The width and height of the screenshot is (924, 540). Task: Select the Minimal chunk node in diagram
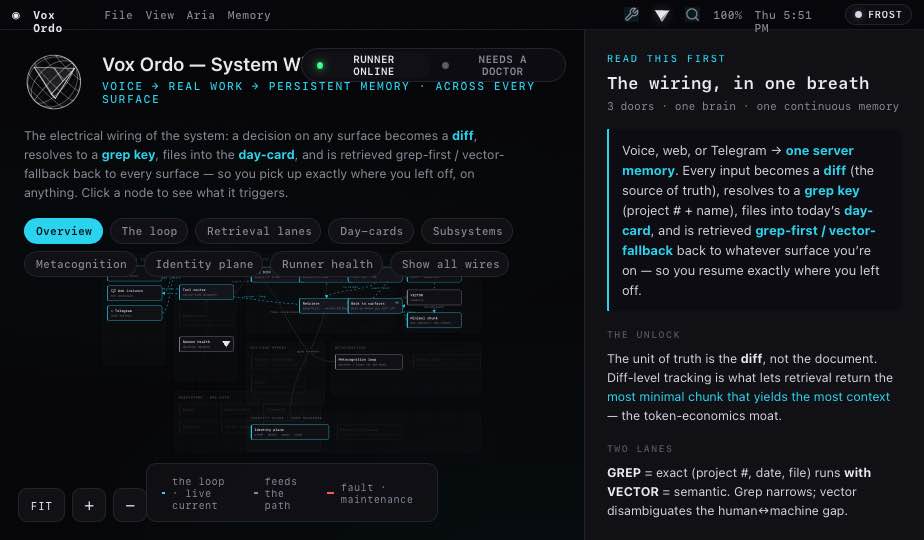434,320
